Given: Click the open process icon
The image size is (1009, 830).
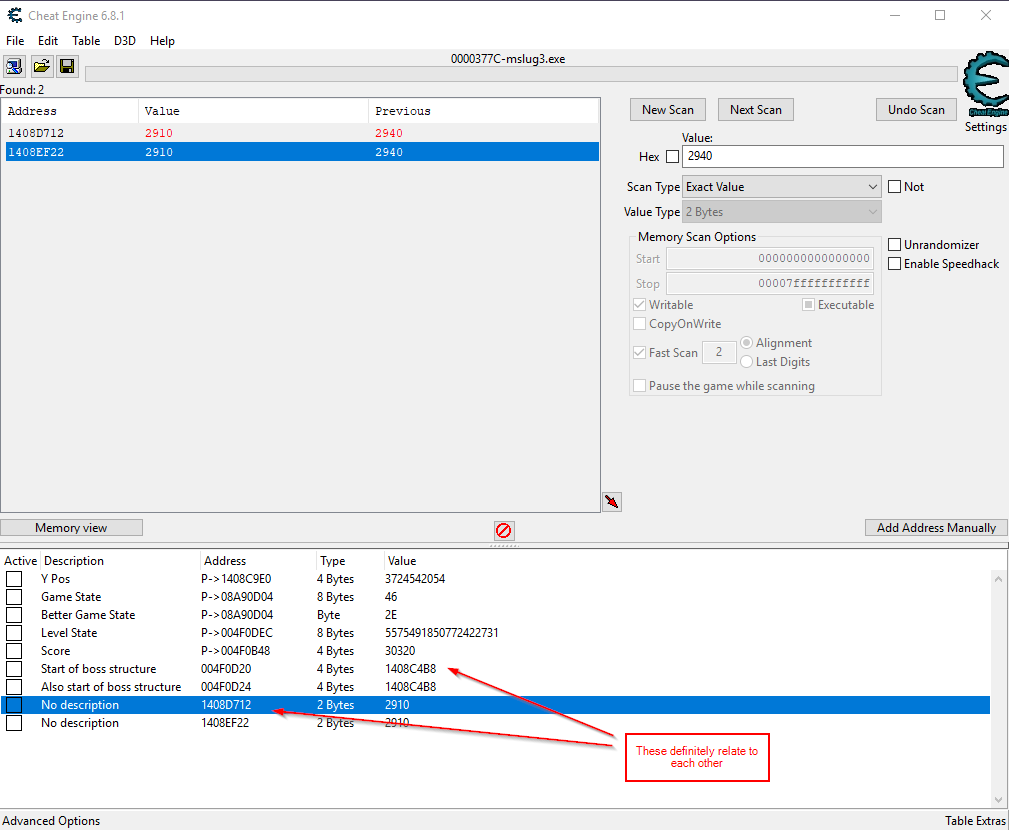Looking at the screenshot, I should [15, 67].
